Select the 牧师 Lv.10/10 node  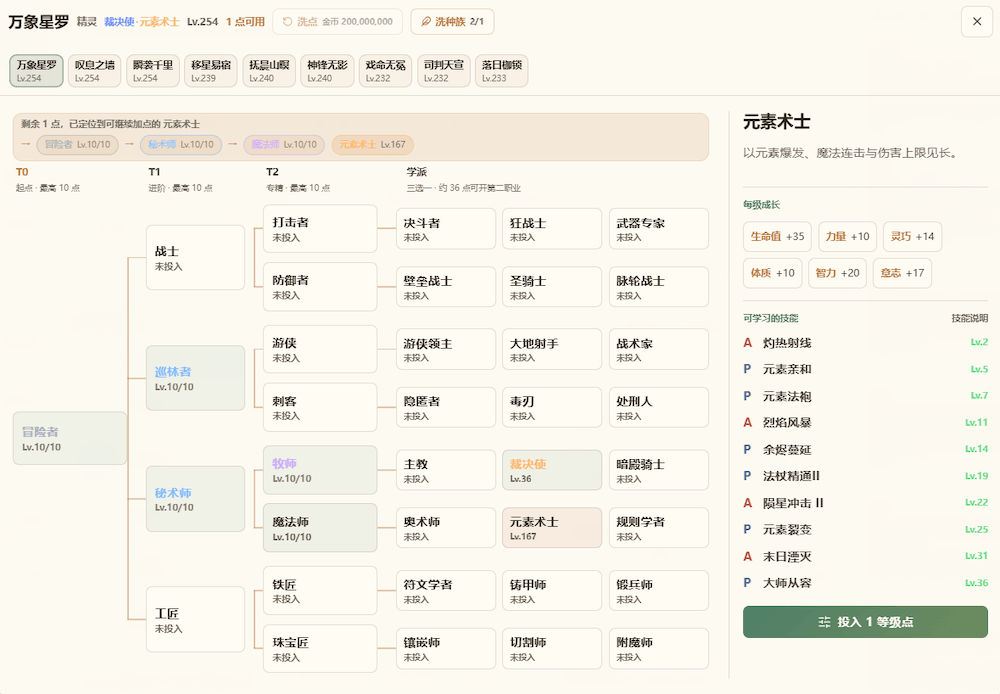[x=320, y=470]
